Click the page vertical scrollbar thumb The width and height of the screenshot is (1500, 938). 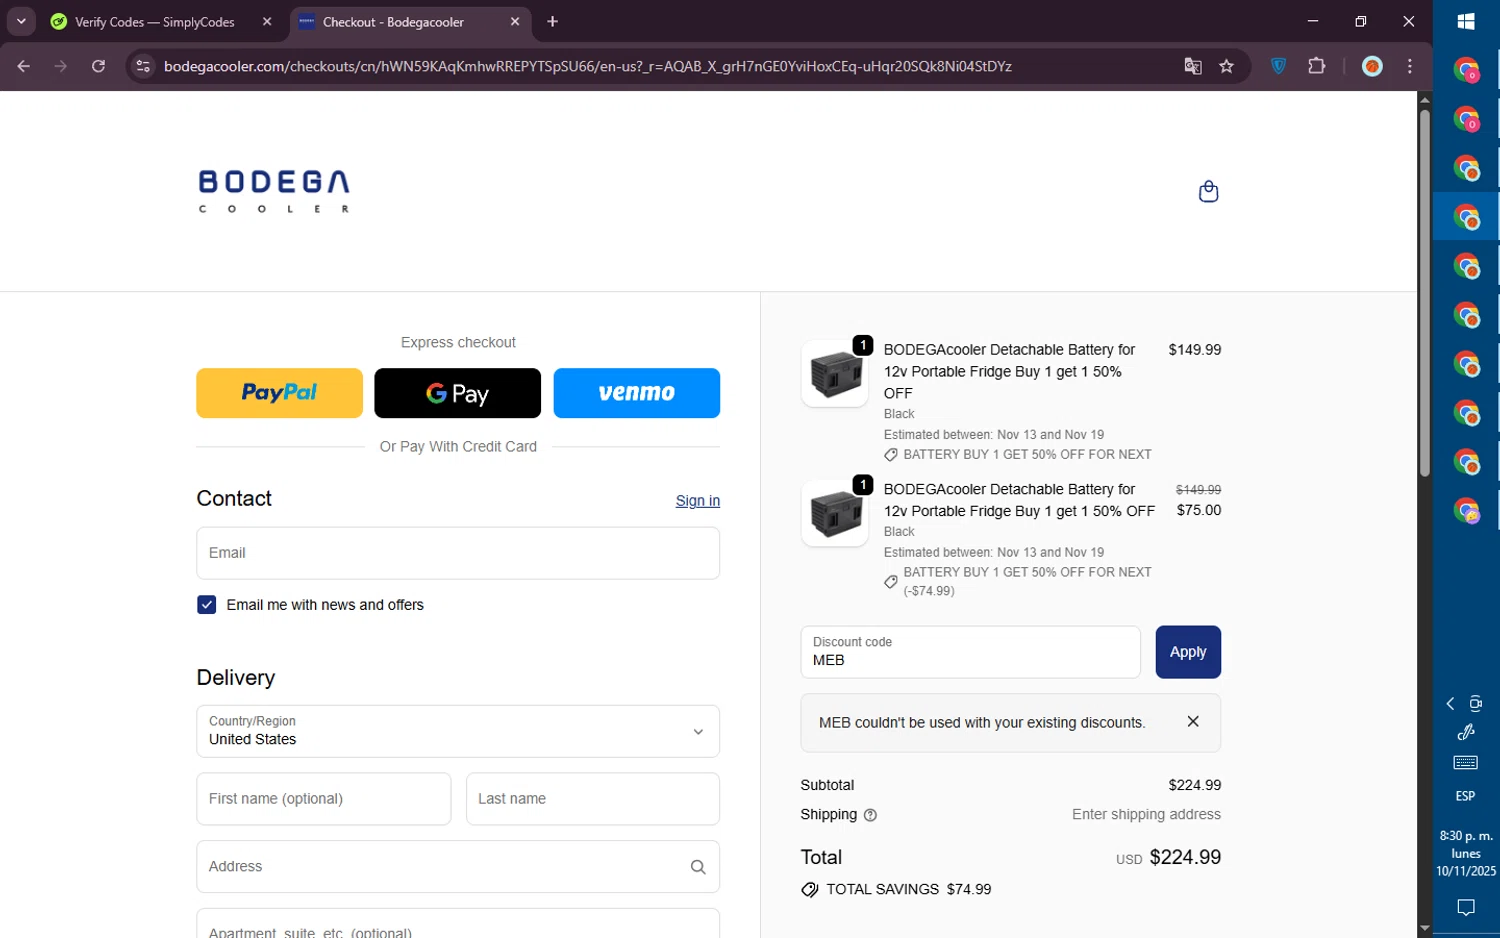tap(1425, 292)
